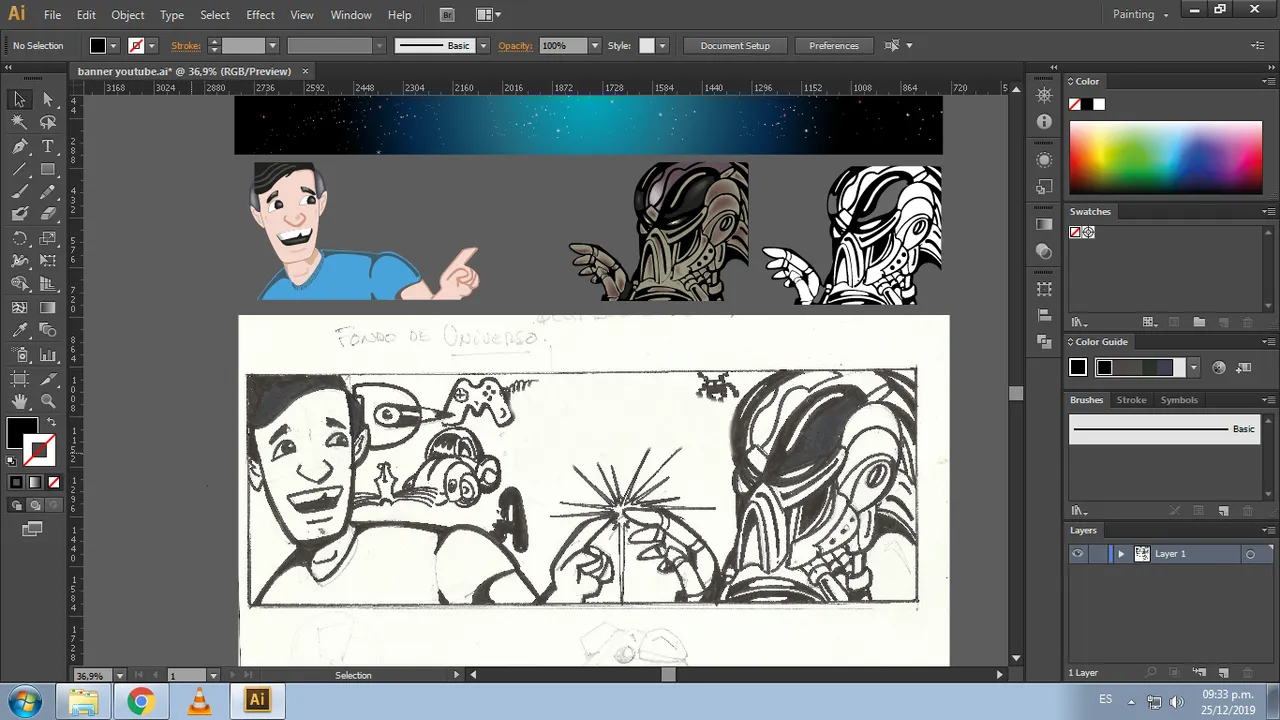
Task: Select the Gradient tool
Action: coord(48,308)
